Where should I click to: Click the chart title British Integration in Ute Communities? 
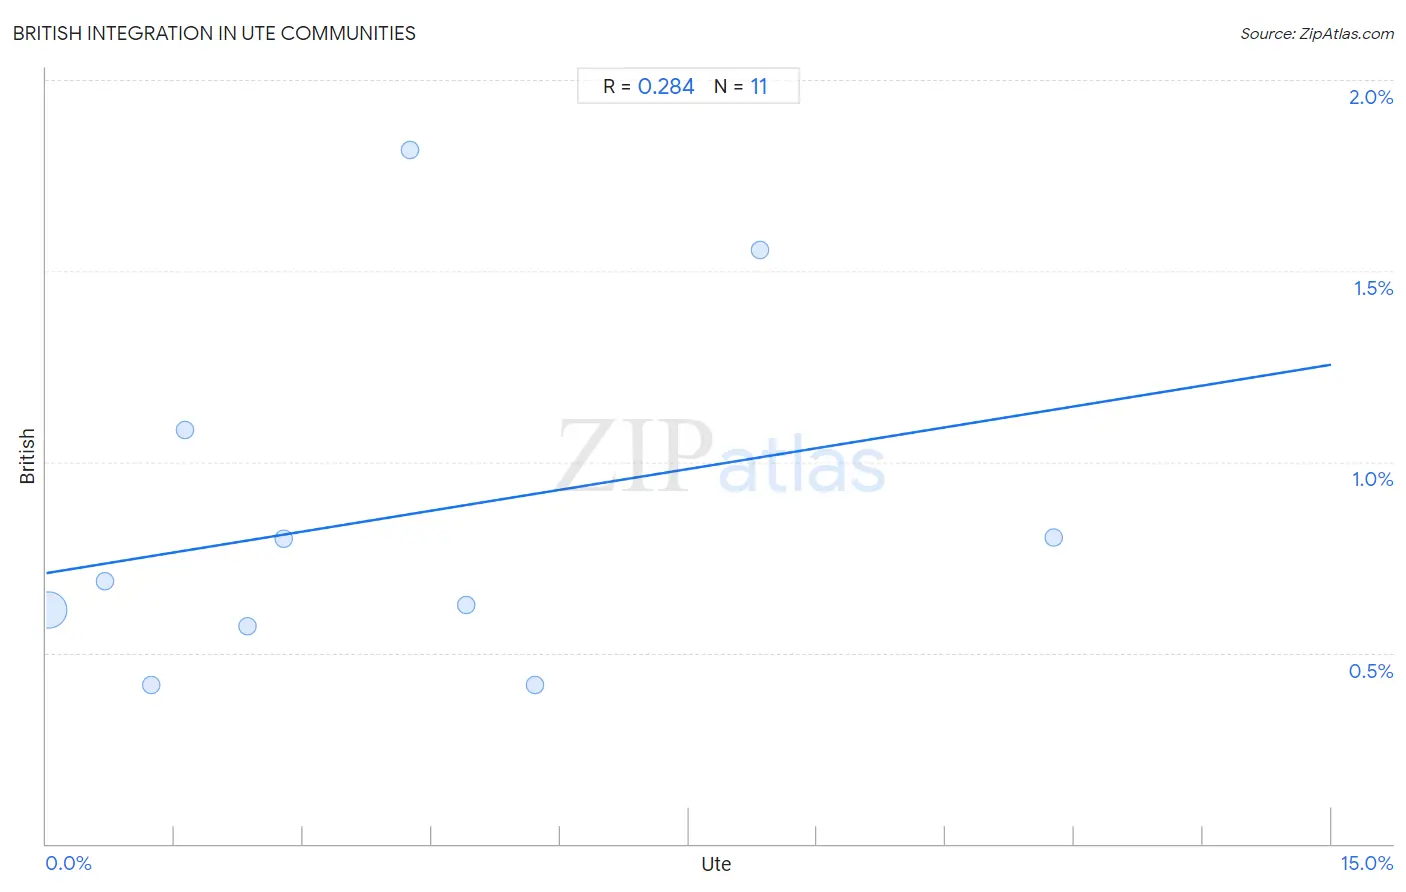[x=214, y=33]
